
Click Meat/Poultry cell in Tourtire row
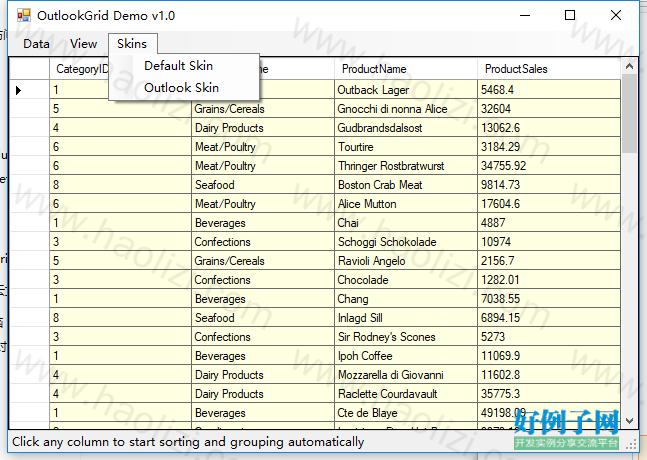click(263, 146)
